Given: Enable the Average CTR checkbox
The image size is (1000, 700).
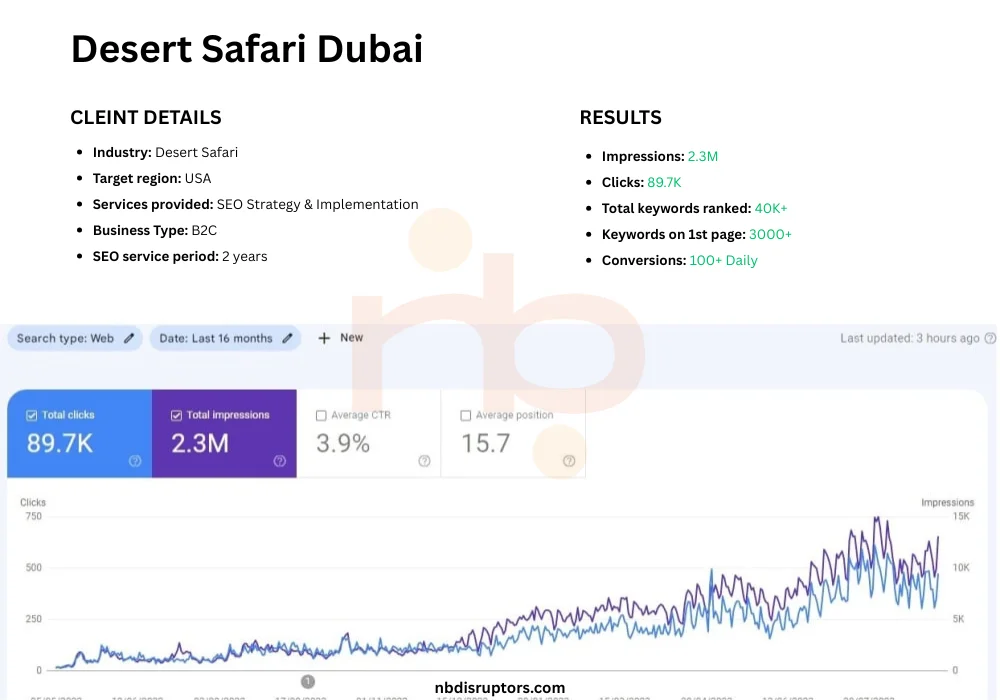Looking at the screenshot, I should click(321, 415).
